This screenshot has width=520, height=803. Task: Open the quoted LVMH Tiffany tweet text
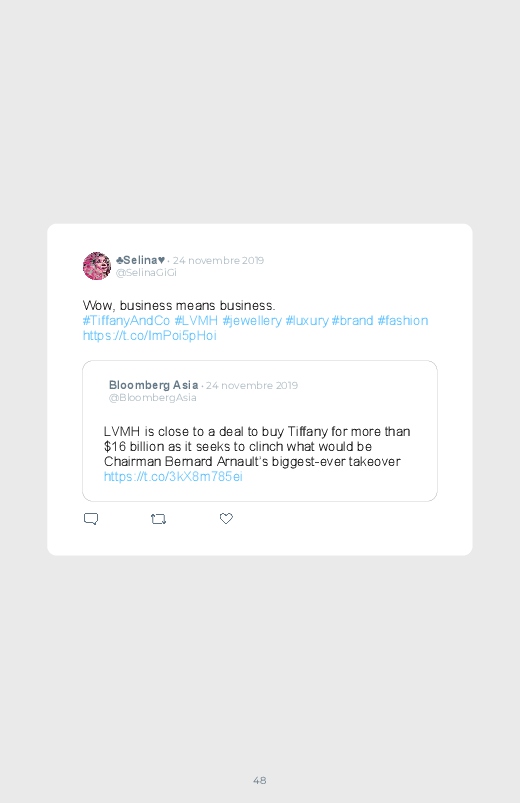(x=257, y=447)
